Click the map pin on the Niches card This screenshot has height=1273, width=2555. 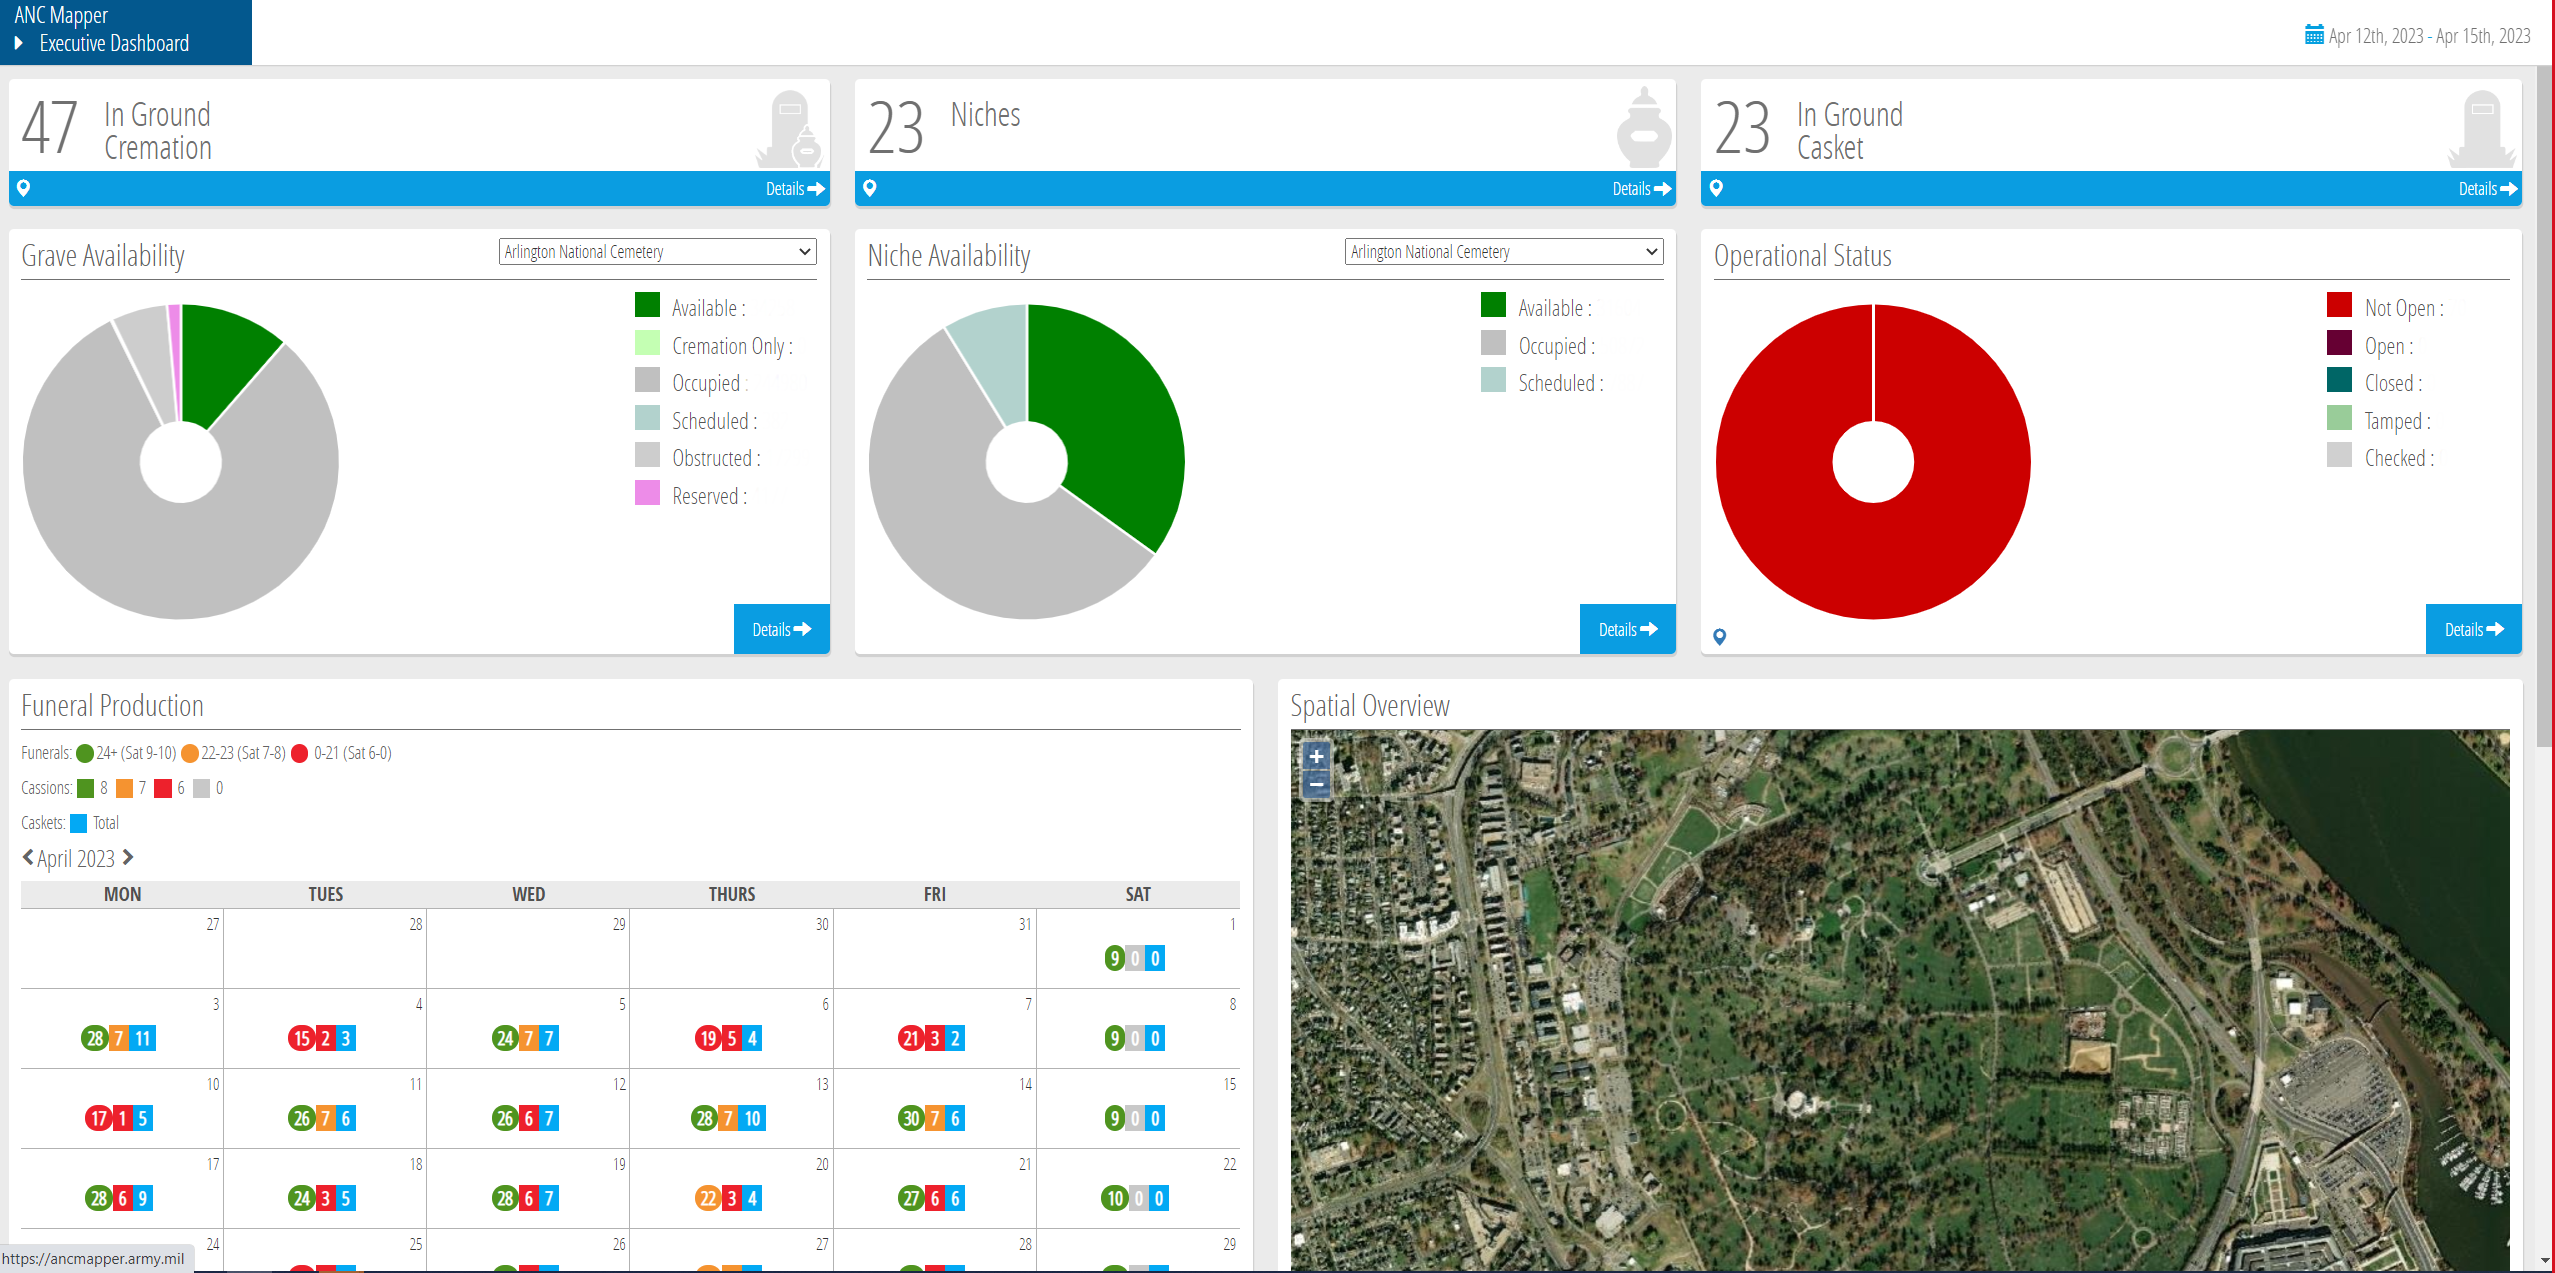(x=870, y=188)
